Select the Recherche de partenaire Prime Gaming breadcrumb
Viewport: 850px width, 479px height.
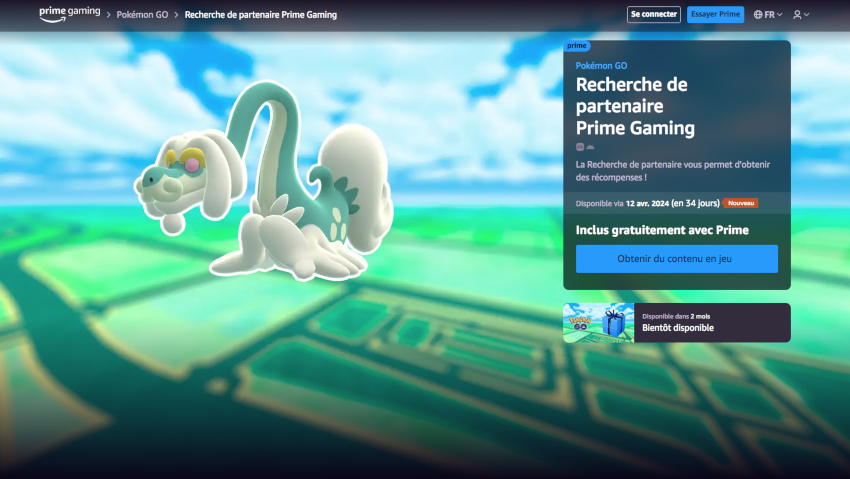tap(261, 15)
